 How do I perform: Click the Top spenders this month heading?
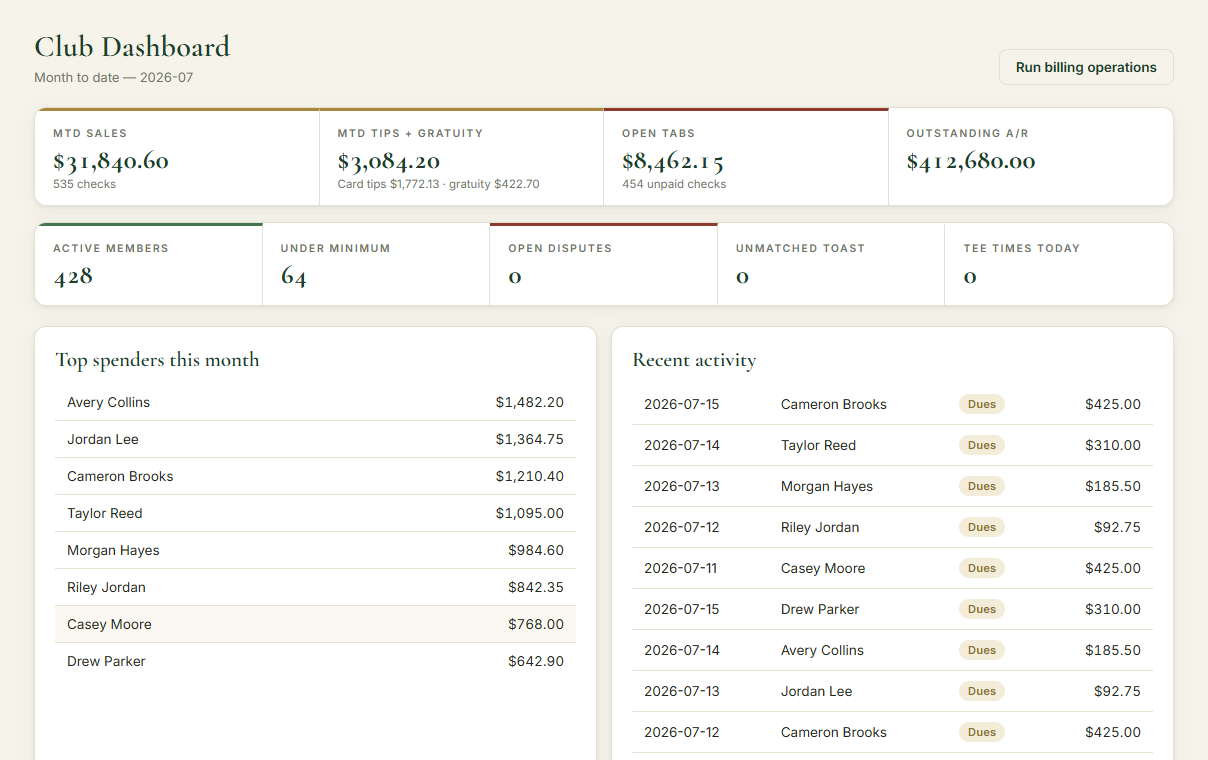click(157, 360)
